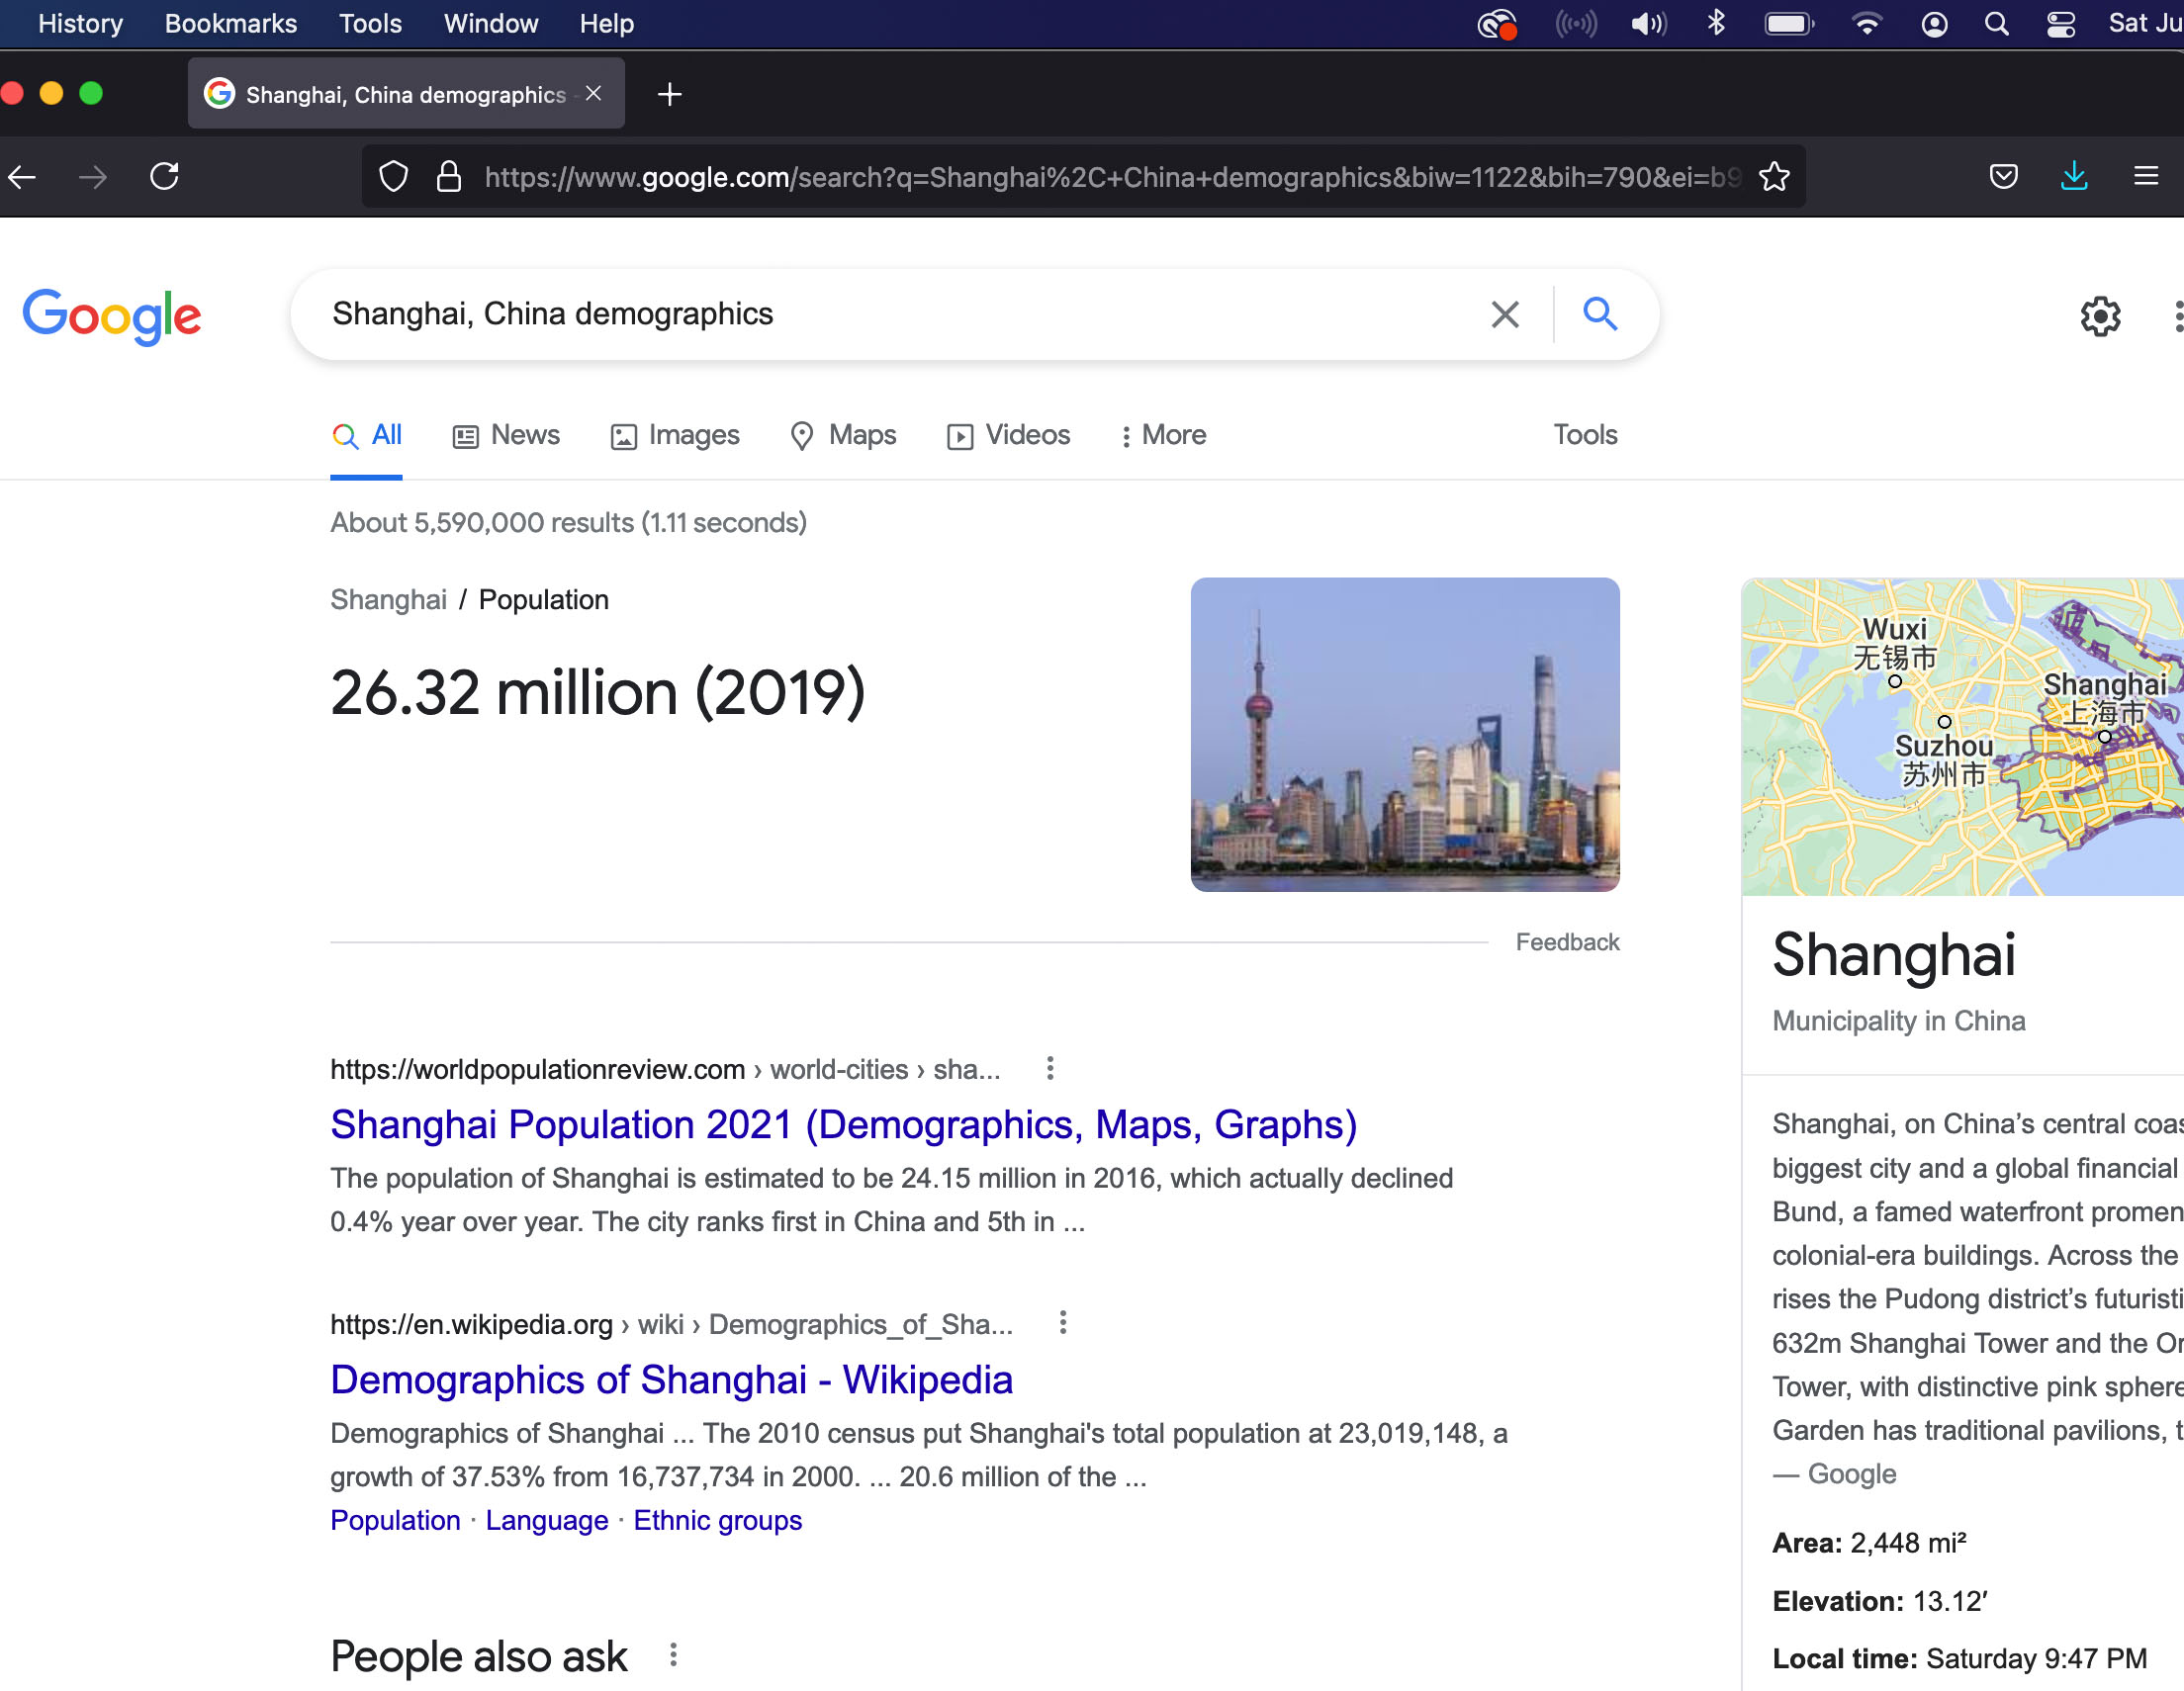Image resolution: width=2184 pixels, height=1691 pixels.
Task: Click the Wi-Fi status icon
Action: [x=1866, y=23]
